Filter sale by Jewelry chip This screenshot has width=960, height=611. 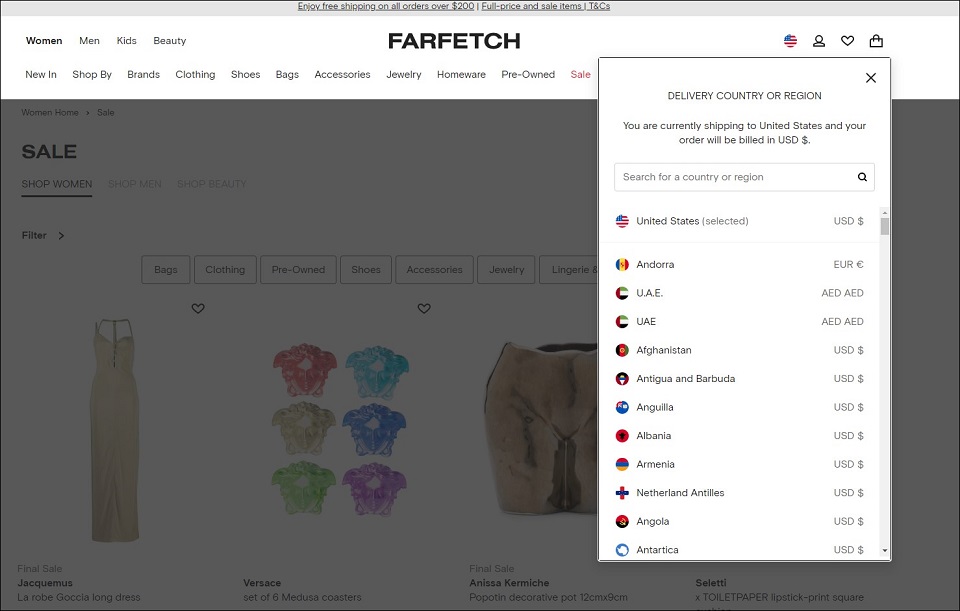coord(506,269)
